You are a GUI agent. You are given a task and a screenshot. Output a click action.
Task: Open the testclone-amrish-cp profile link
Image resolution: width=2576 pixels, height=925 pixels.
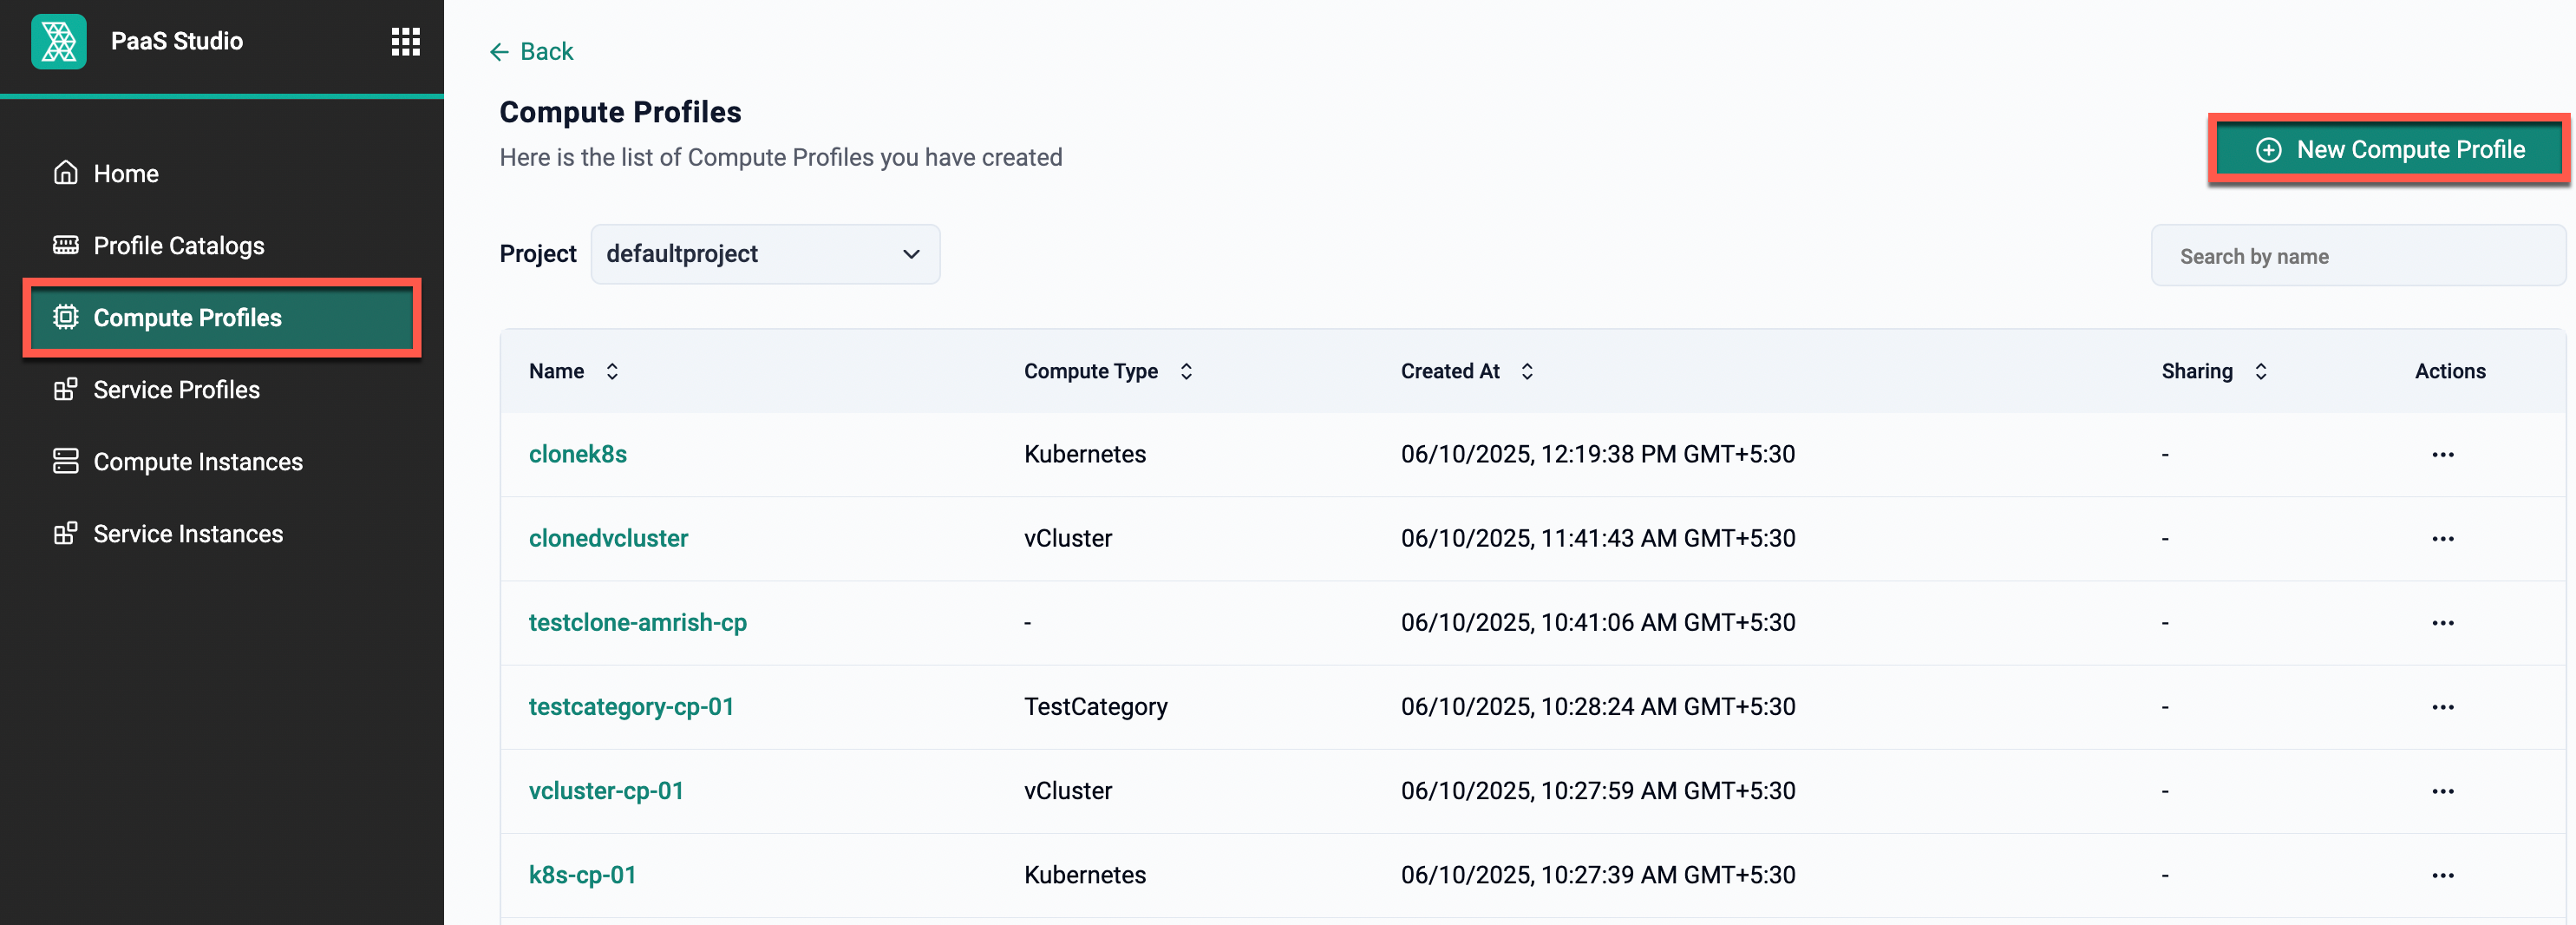pyautogui.click(x=638, y=622)
